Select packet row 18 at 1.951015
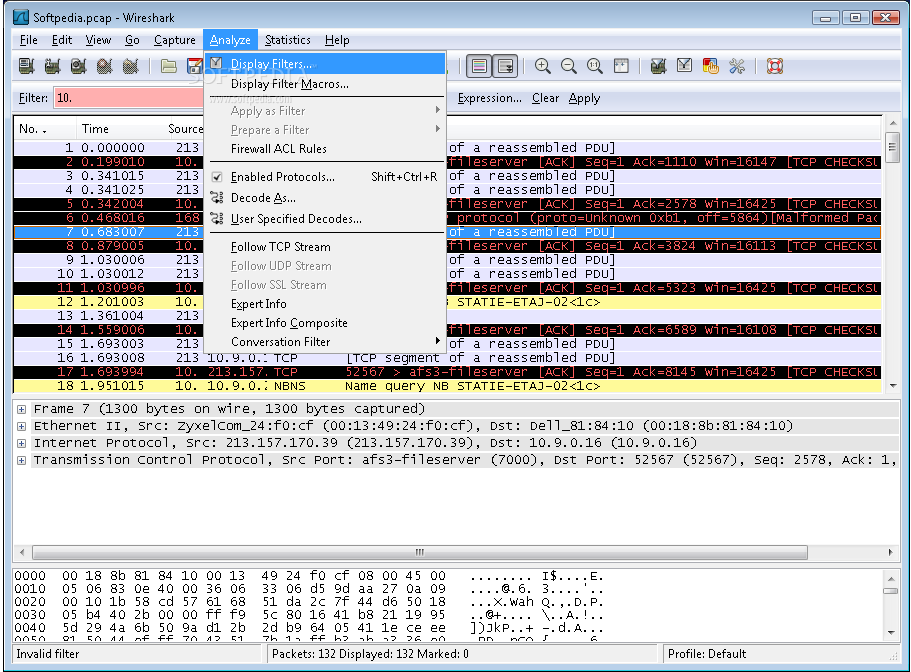The image size is (911, 672). tap(447, 386)
